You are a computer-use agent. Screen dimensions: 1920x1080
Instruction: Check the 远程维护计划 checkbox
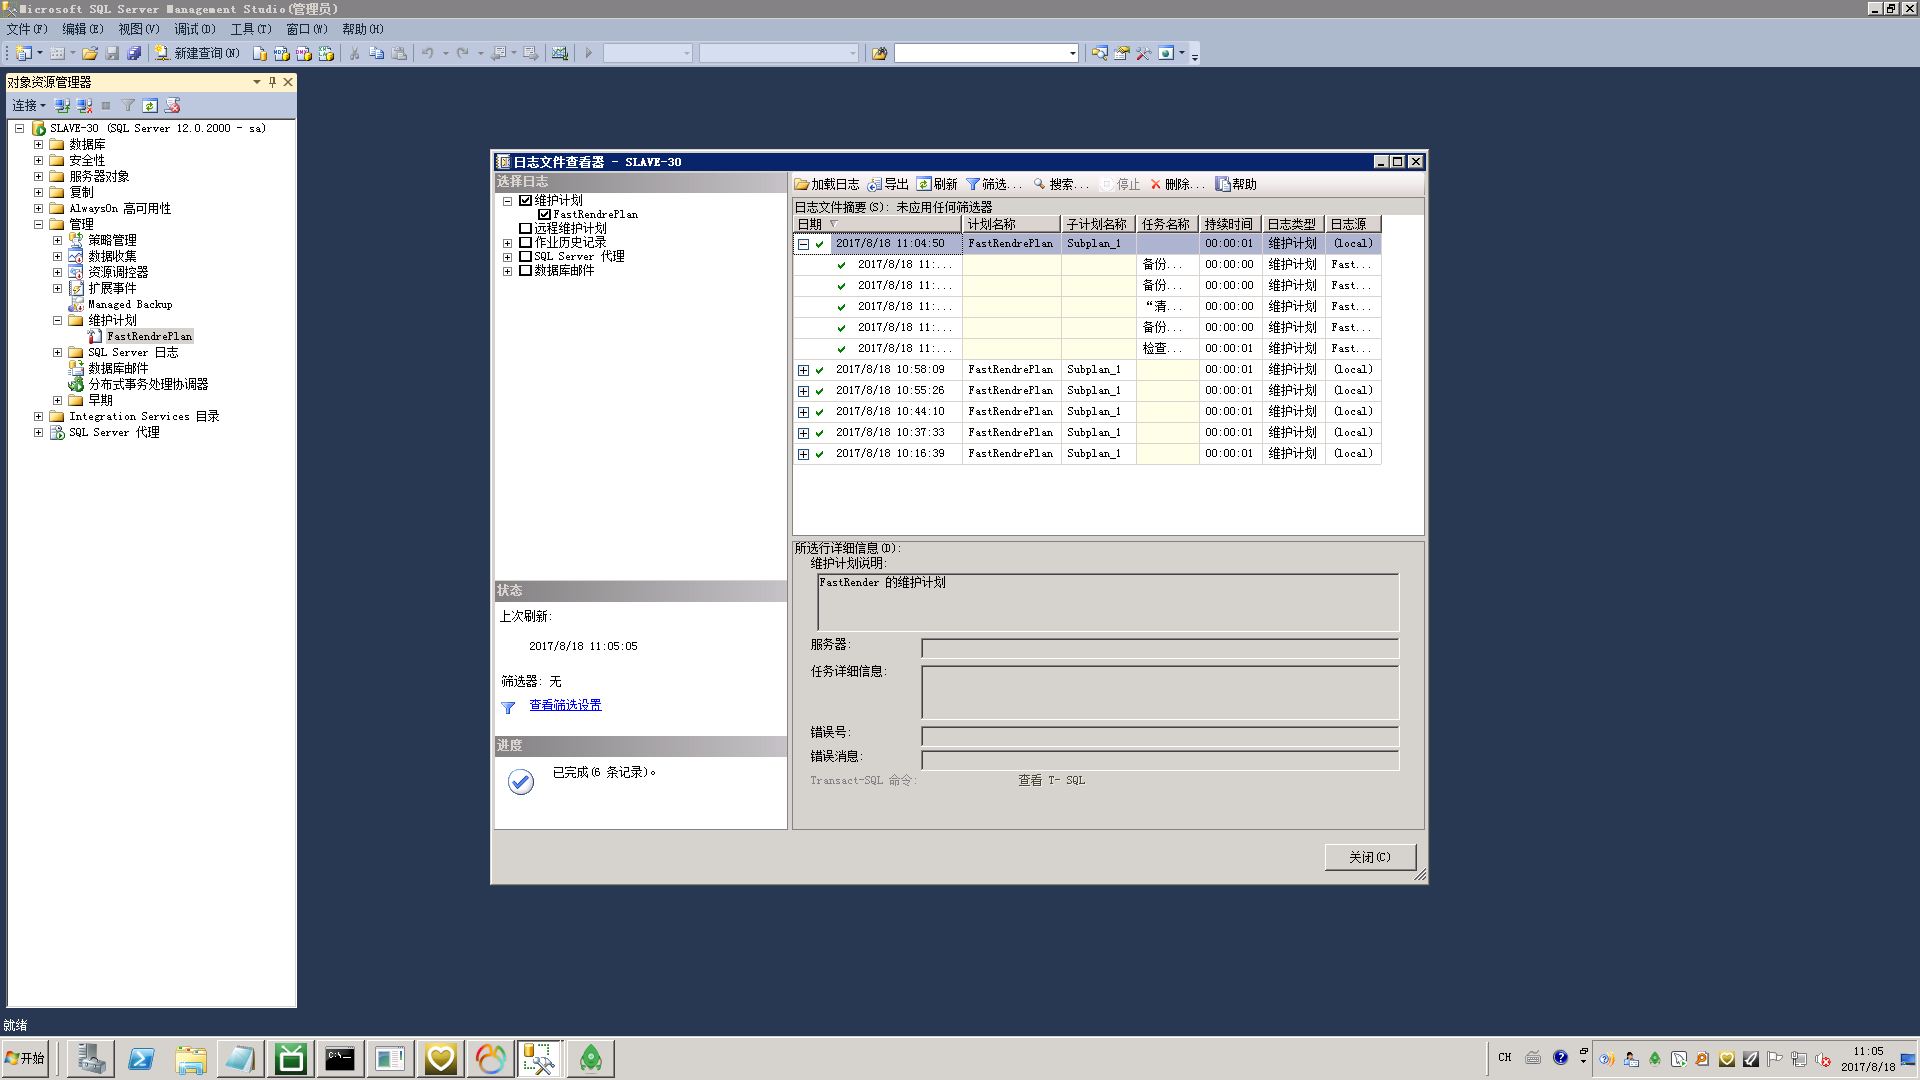click(x=525, y=228)
